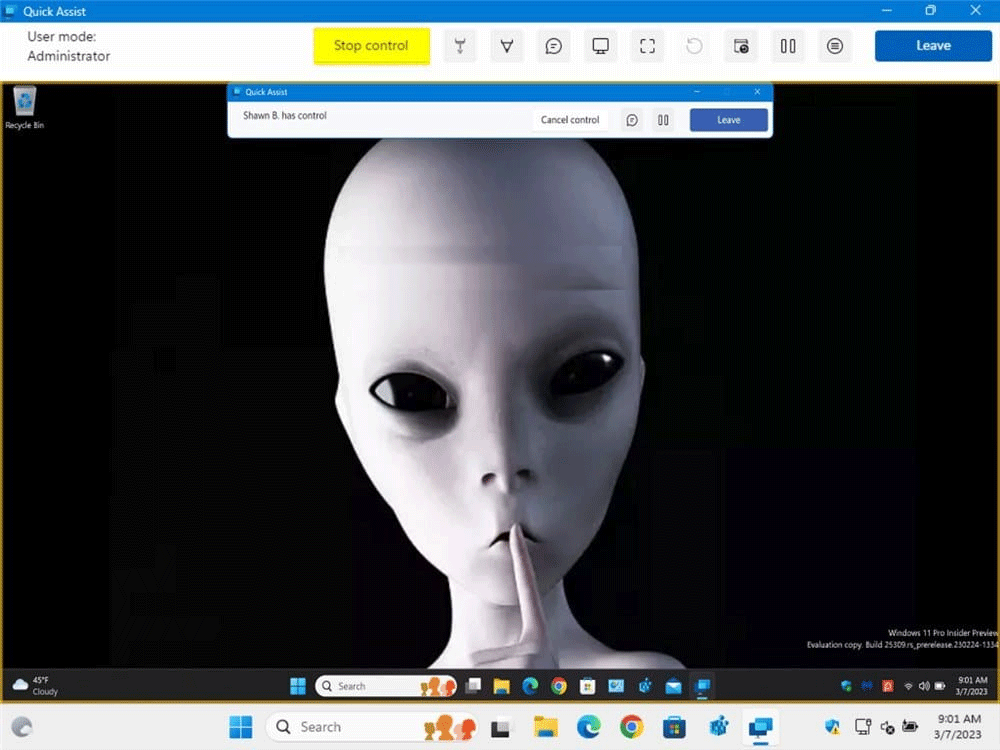Pause the remote session

tap(787, 46)
